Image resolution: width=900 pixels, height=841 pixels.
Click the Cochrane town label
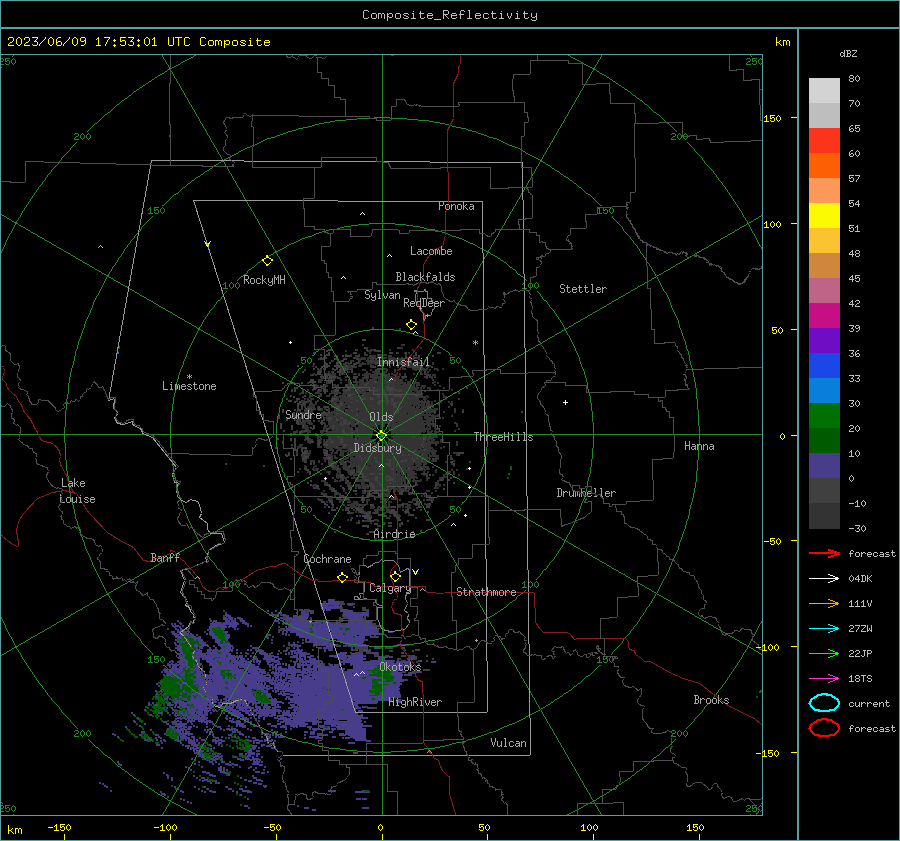point(327,559)
